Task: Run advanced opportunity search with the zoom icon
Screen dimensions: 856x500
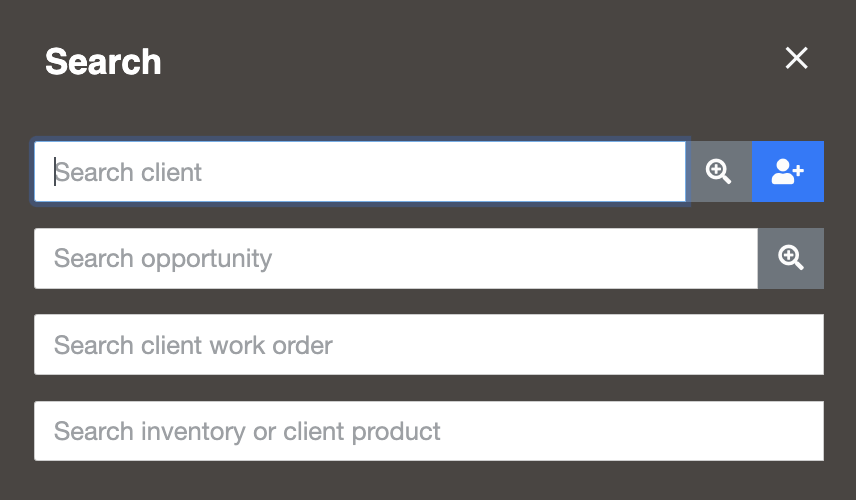Action: click(791, 258)
